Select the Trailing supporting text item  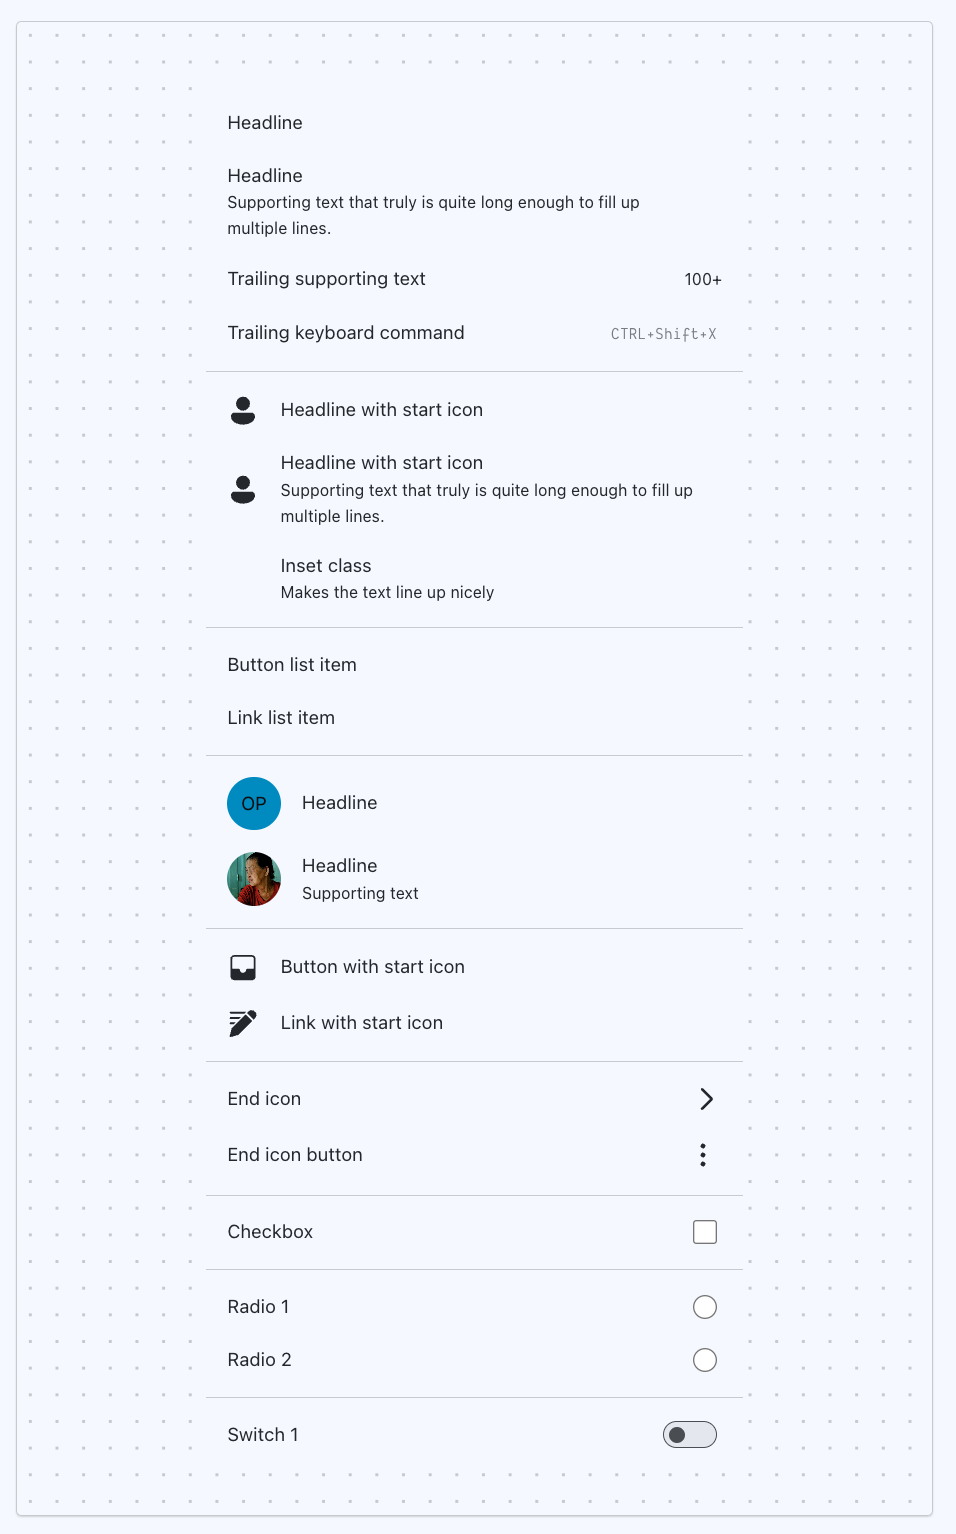tap(327, 279)
